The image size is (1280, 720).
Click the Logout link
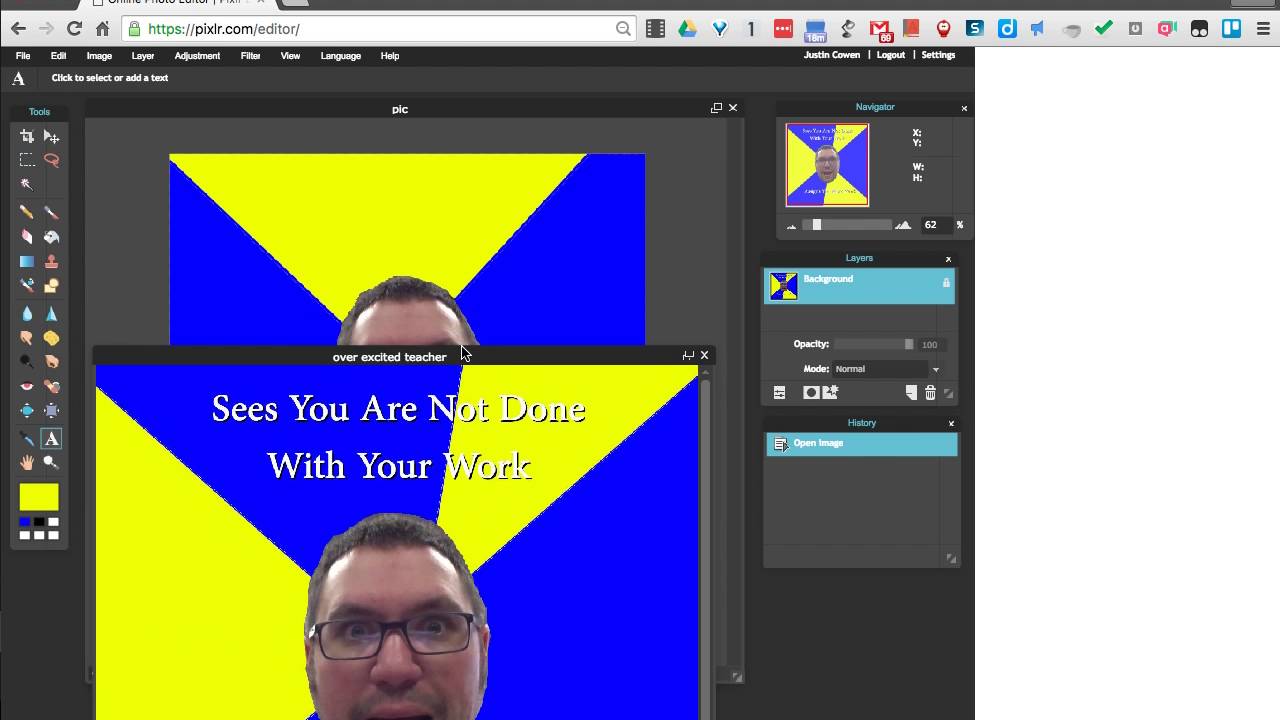coord(890,55)
